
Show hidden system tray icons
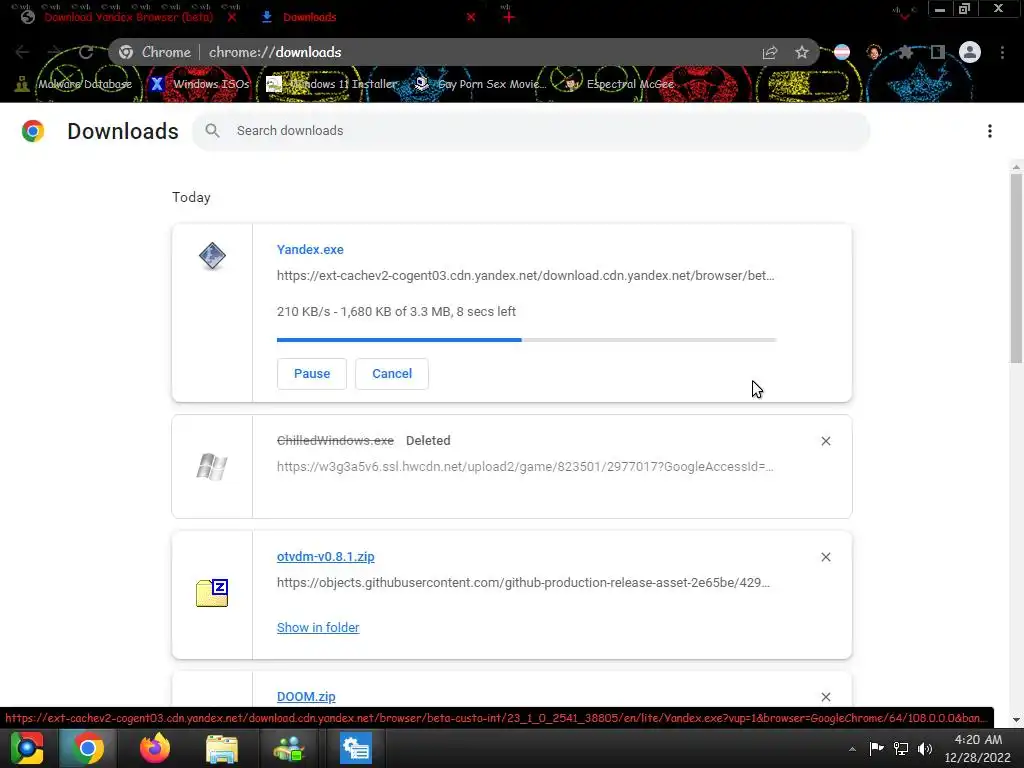click(852, 749)
